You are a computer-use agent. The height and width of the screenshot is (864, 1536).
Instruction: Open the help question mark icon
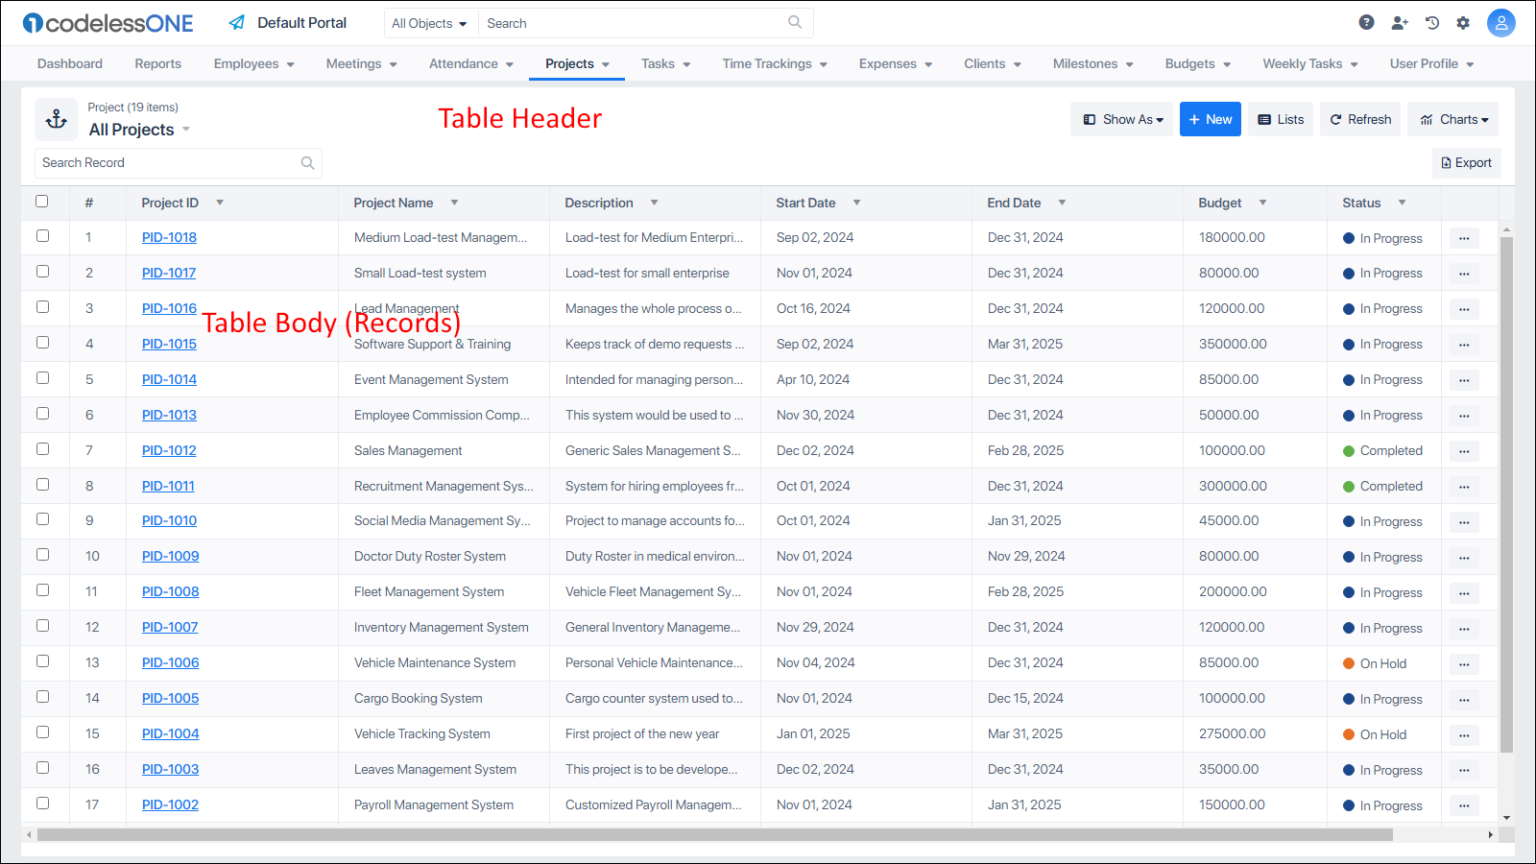coord(1366,23)
